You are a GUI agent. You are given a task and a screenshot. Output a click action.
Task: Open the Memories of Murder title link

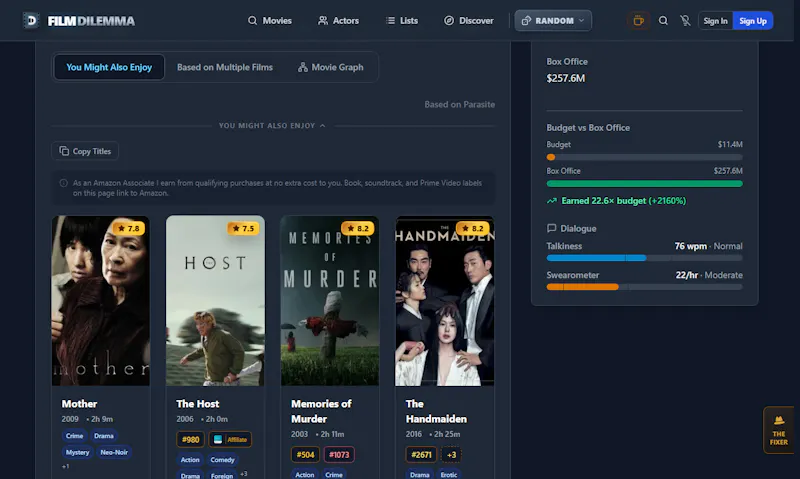click(321, 411)
